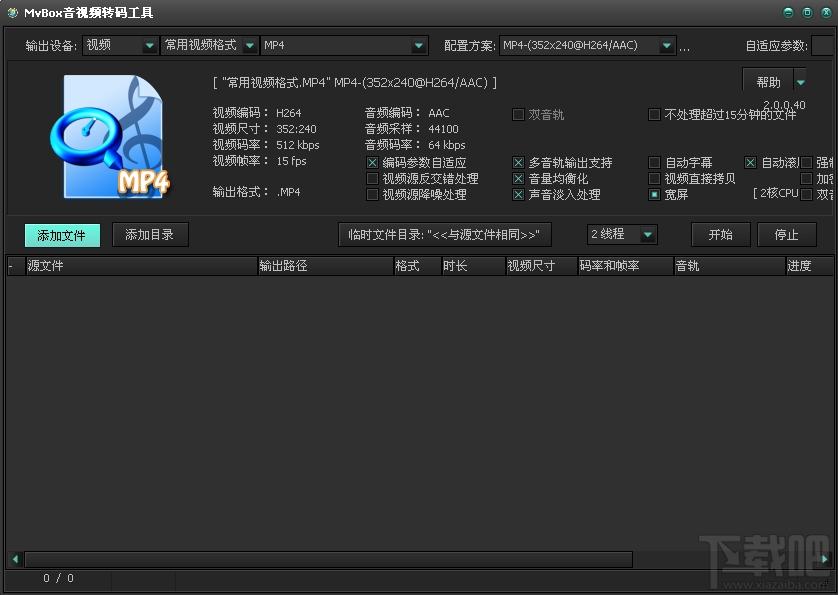Click the 视频编码 H264 value

289,113
